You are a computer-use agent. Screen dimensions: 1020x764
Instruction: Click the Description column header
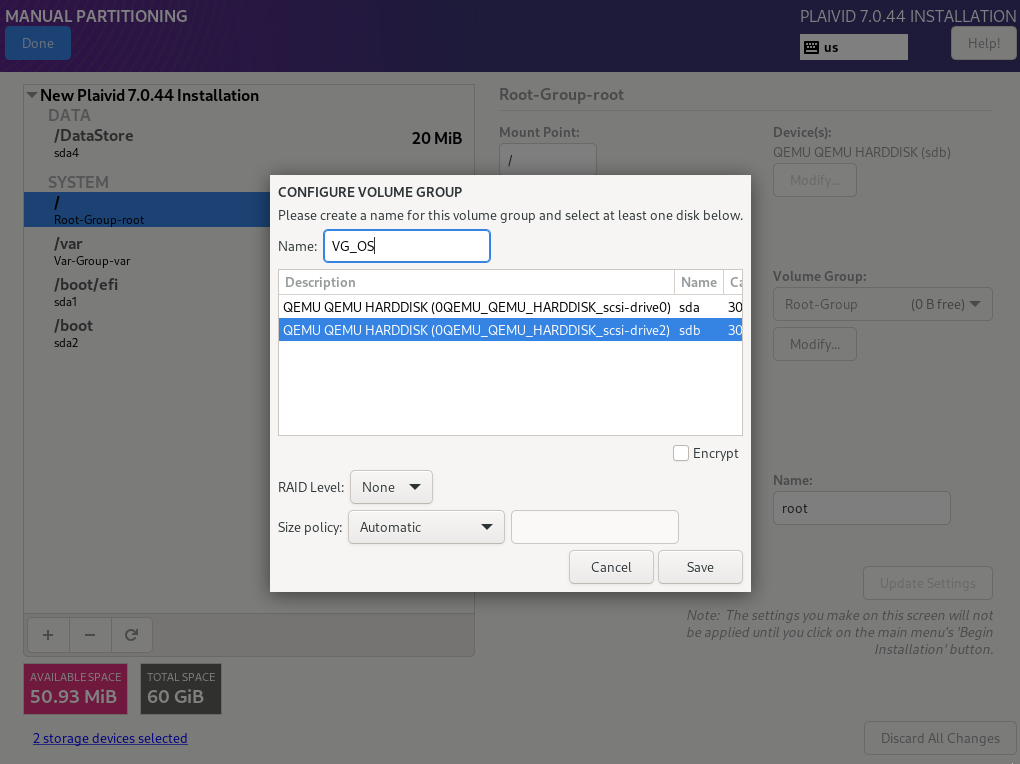(x=476, y=282)
